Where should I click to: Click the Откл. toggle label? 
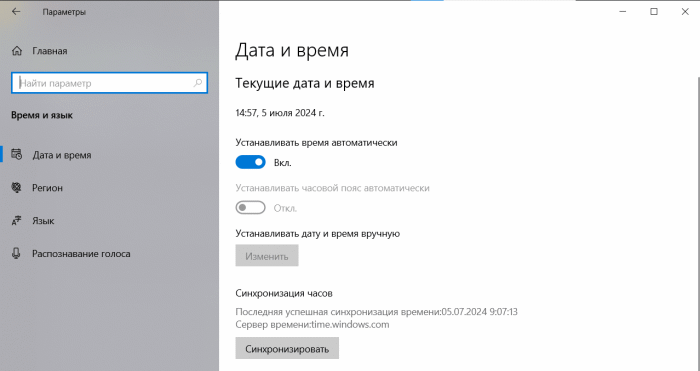tap(285, 208)
